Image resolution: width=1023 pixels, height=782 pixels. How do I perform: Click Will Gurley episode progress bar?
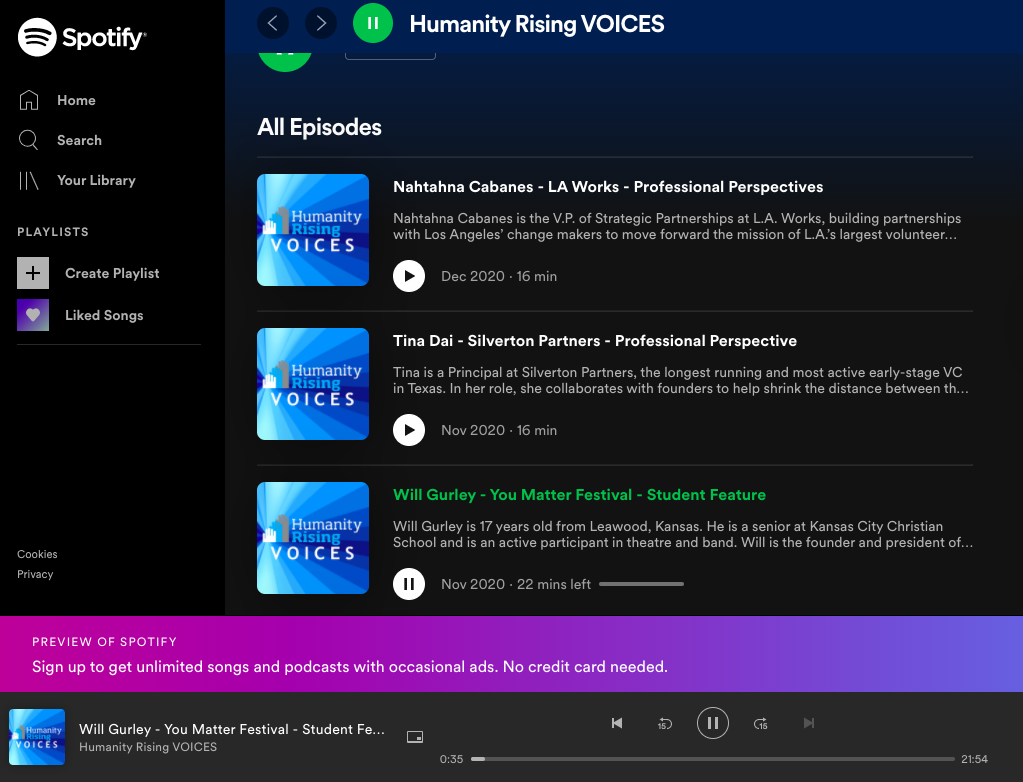click(x=641, y=584)
